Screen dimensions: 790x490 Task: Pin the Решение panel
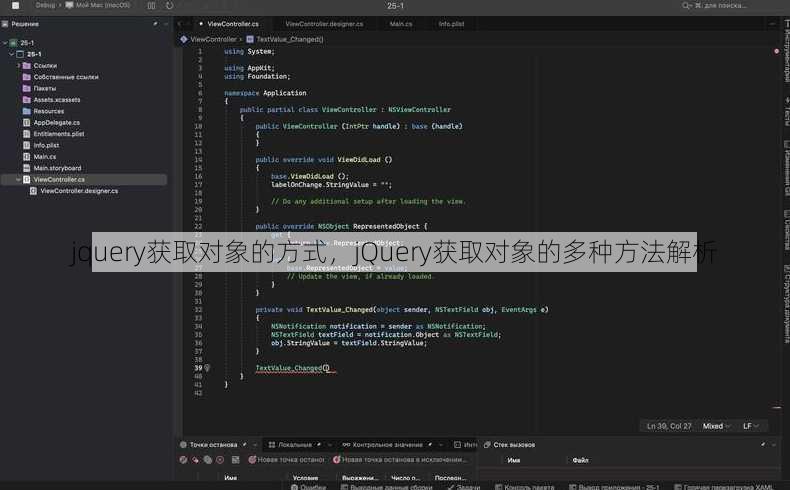tap(155, 24)
